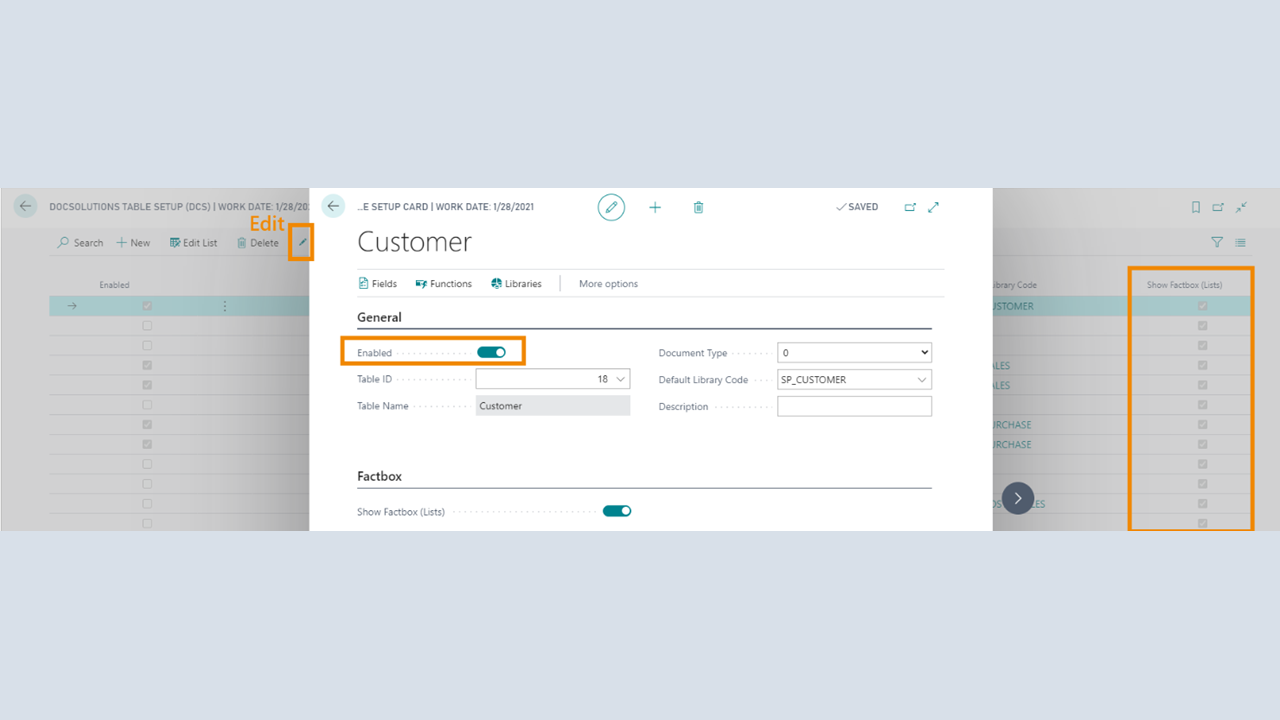This screenshot has width=1280, height=720.
Task: Click the next record arrow button
Action: point(1018,498)
